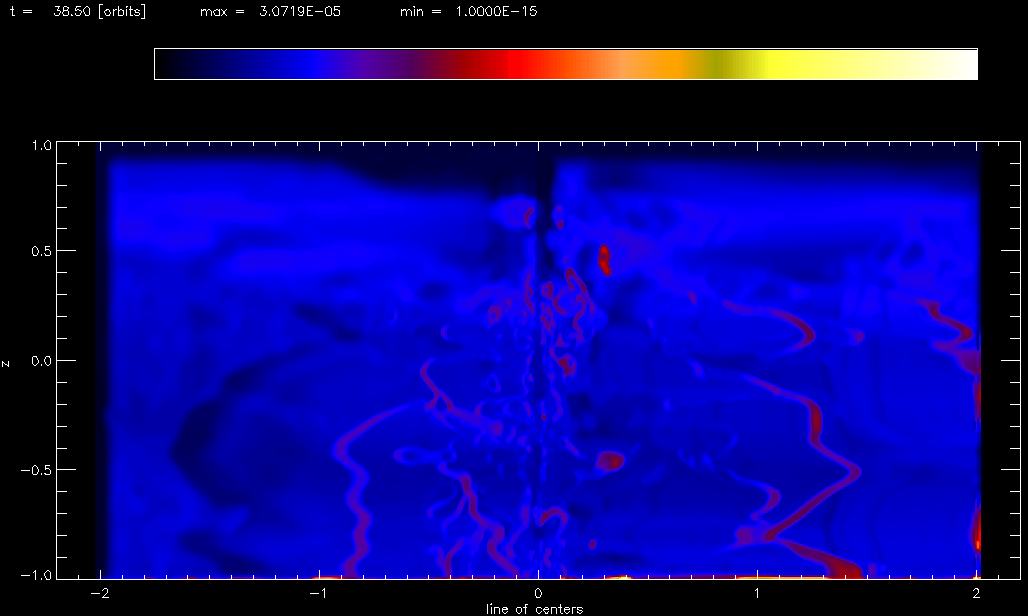The width and height of the screenshot is (1028, 616).
Task: Click the x-axis tick label "-2"
Action: click(99, 593)
